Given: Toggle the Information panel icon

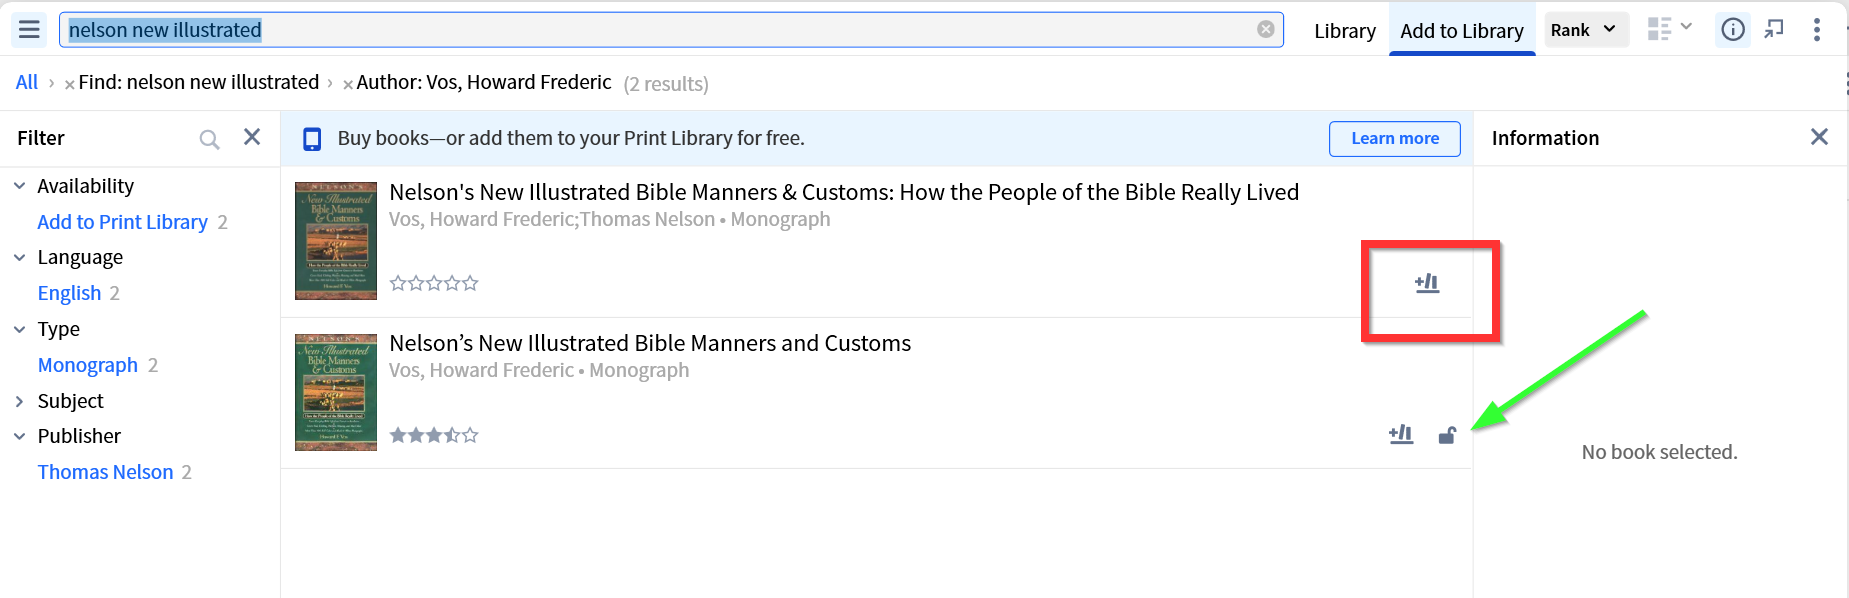Looking at the screenshot, I should click(x=1732, y=30).
